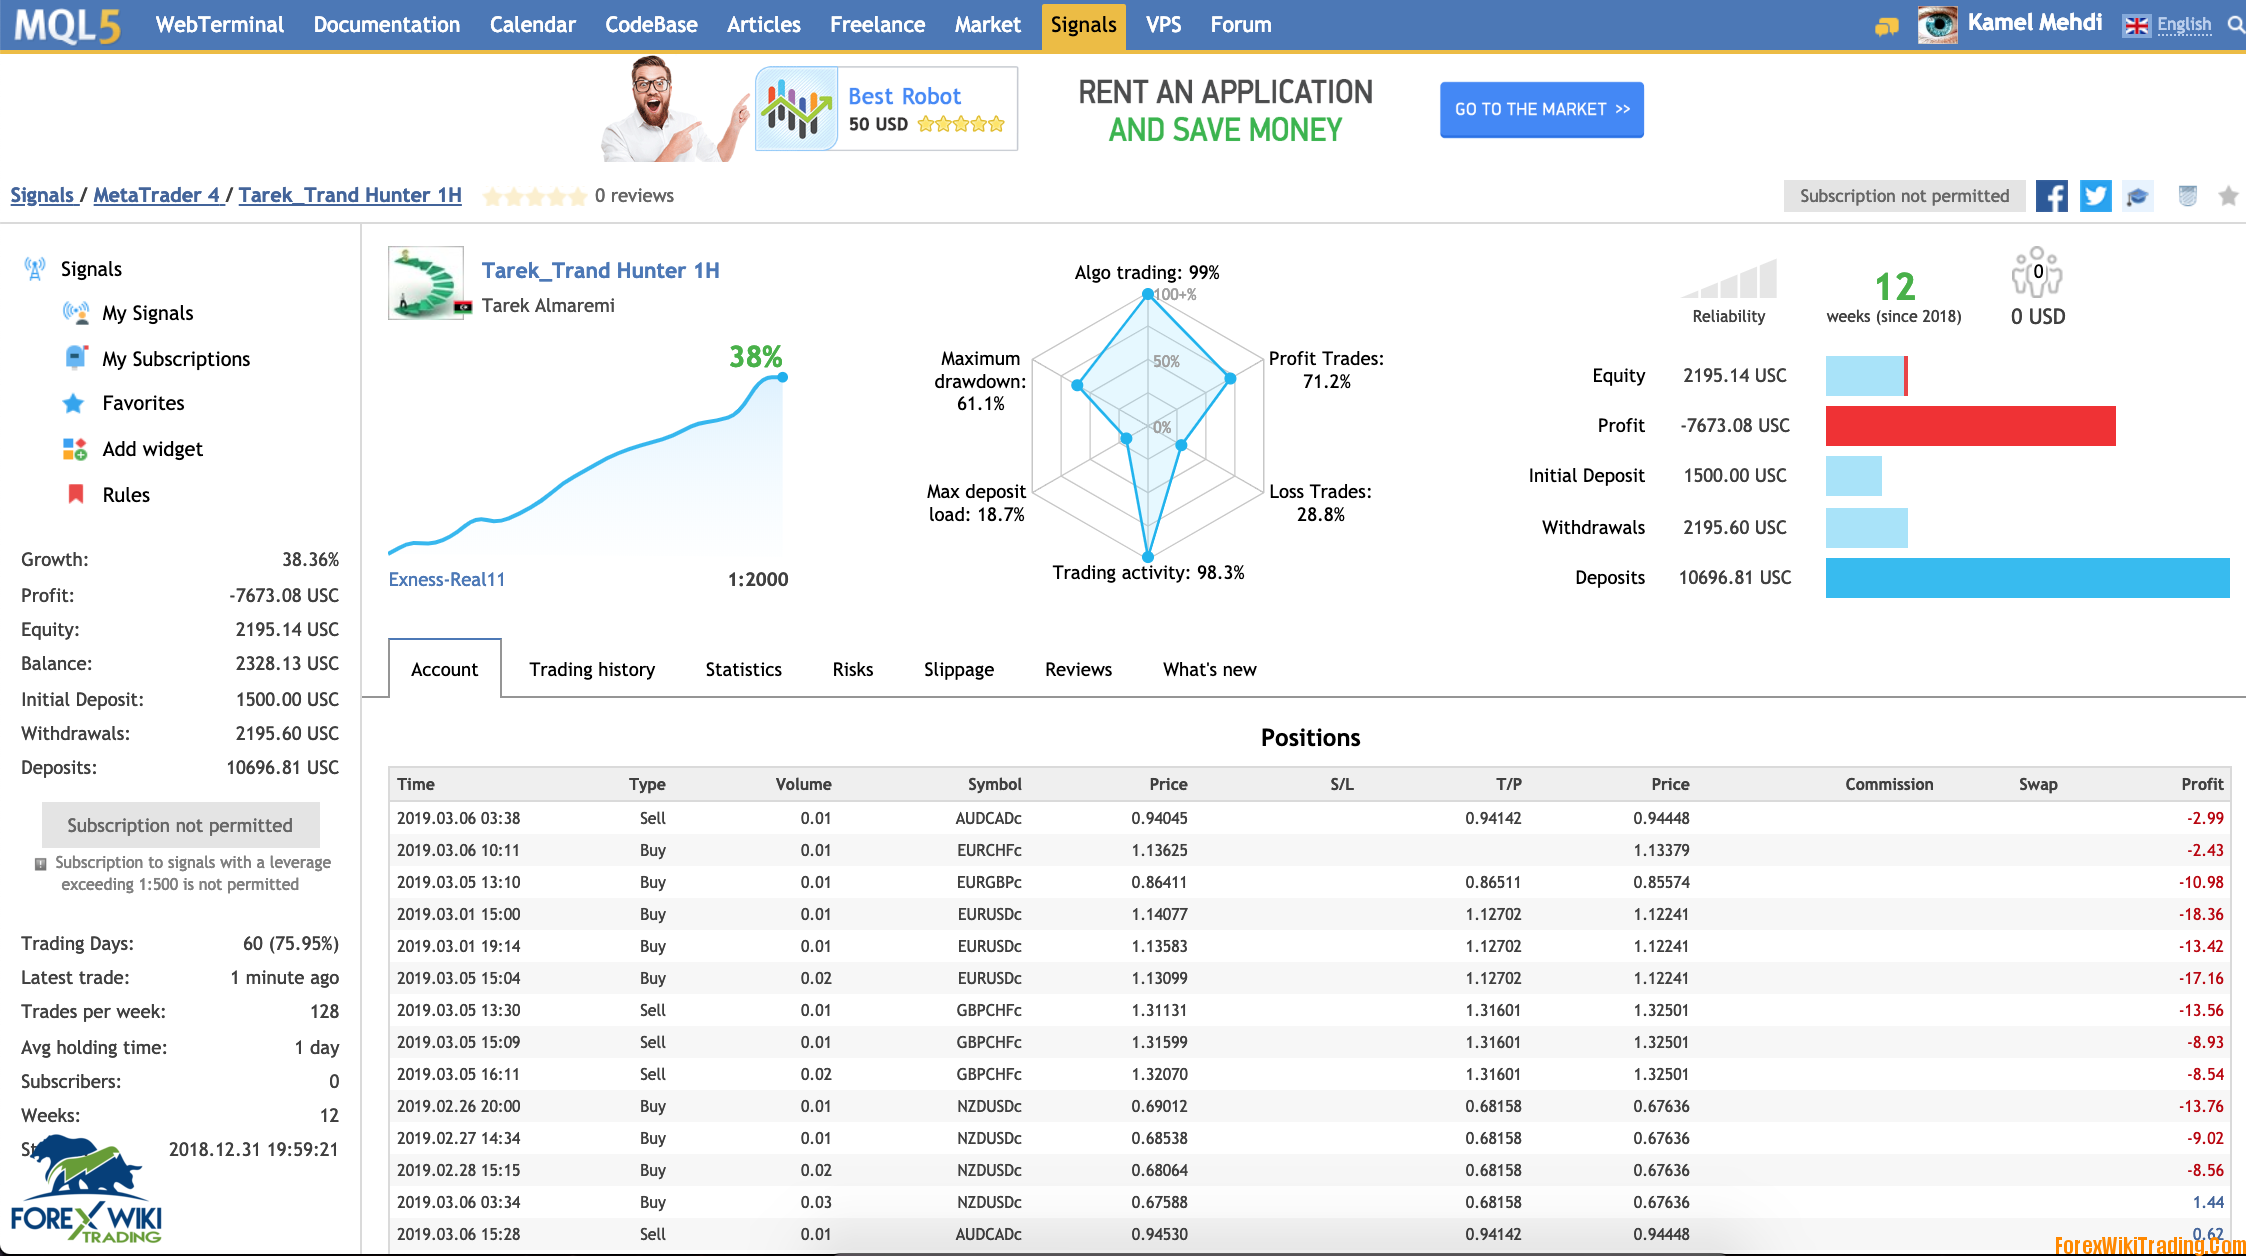The height and width of the screenshot is (1256, 2246).
Task: Open the Documentation menu item
Action: (387, 25)
